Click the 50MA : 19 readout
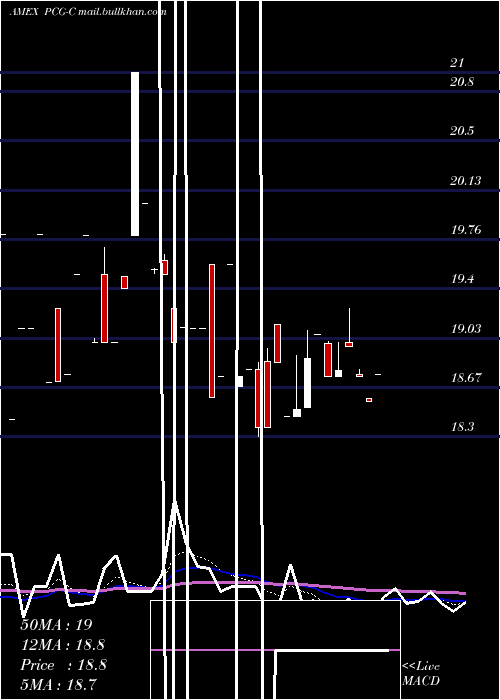Viewport: 500px width, 700px height. point(57,625)
